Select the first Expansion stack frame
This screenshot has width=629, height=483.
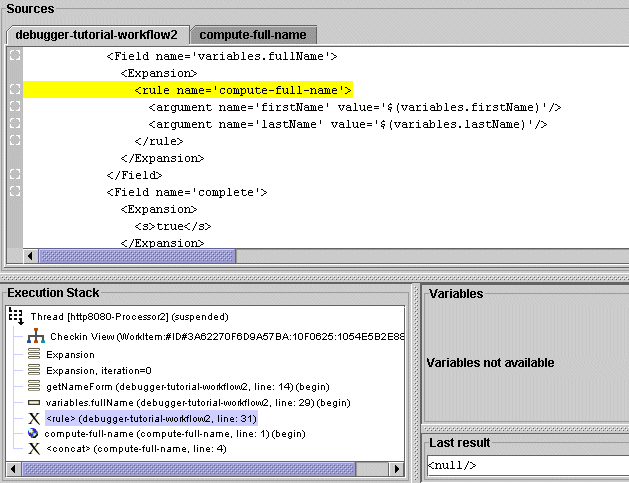point(70,355)
